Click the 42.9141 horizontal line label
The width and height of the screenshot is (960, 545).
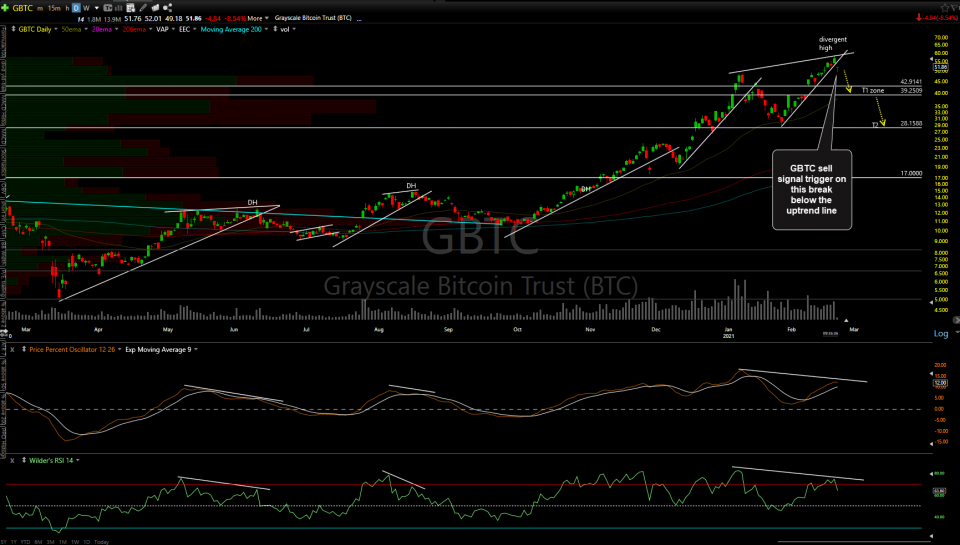click(911, 81)
